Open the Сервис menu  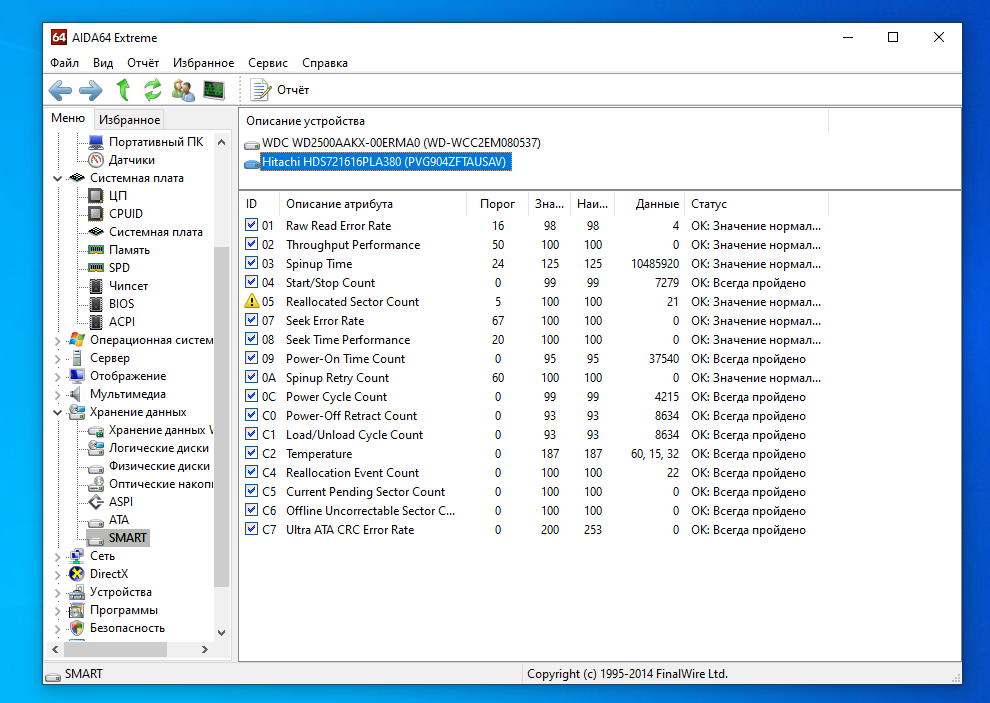click(x=267, y=63)
